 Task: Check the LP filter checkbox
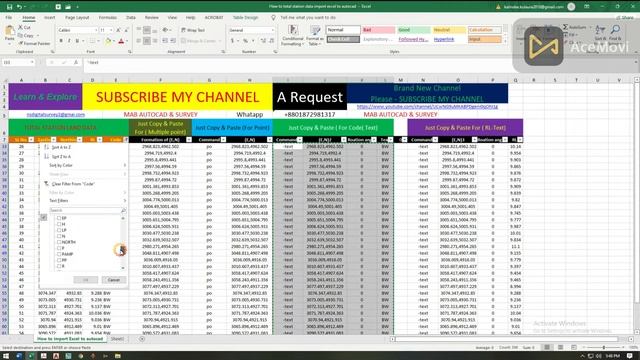(59, 230)
